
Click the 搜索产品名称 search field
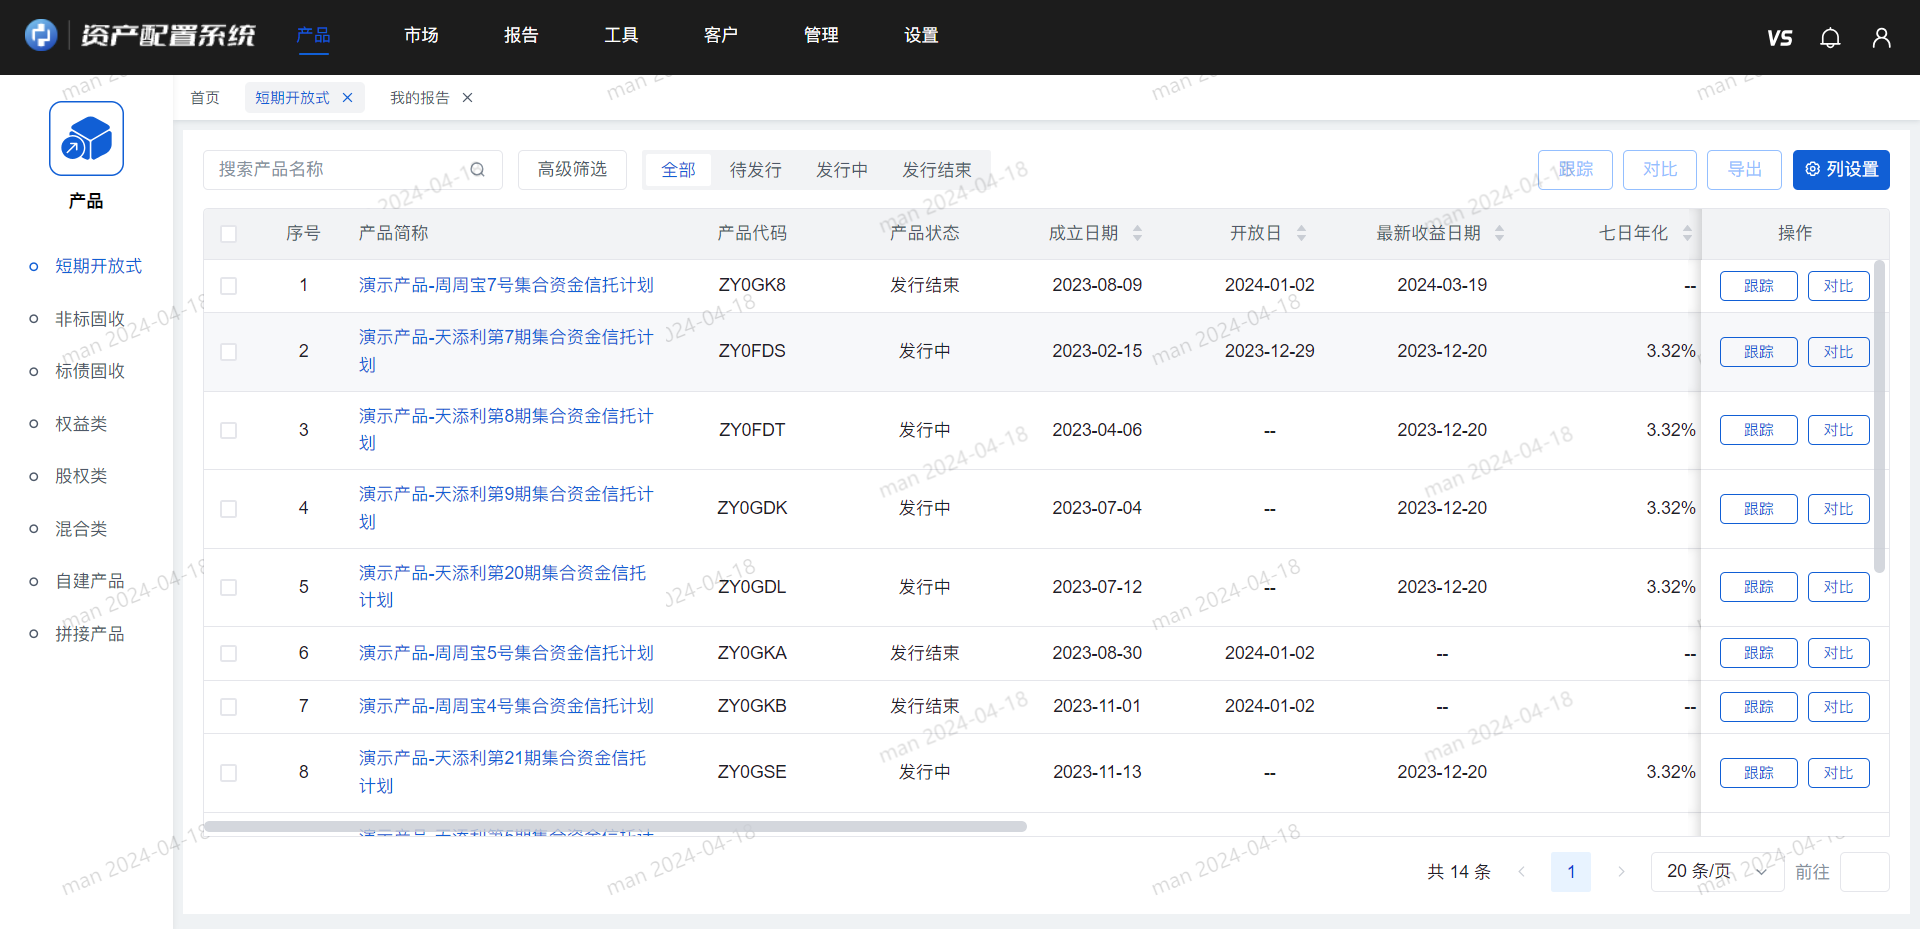[352, 170]
